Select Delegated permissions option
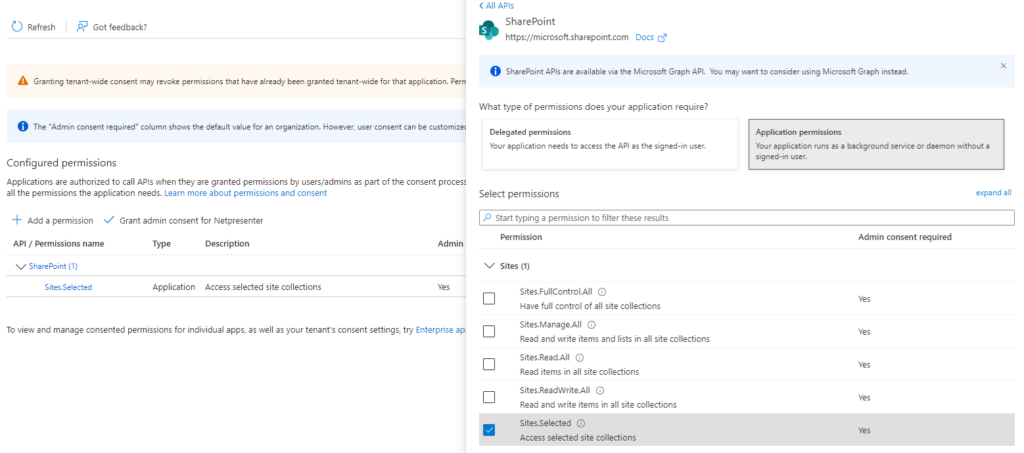The image size is (1024, 453). click(609, 144)
